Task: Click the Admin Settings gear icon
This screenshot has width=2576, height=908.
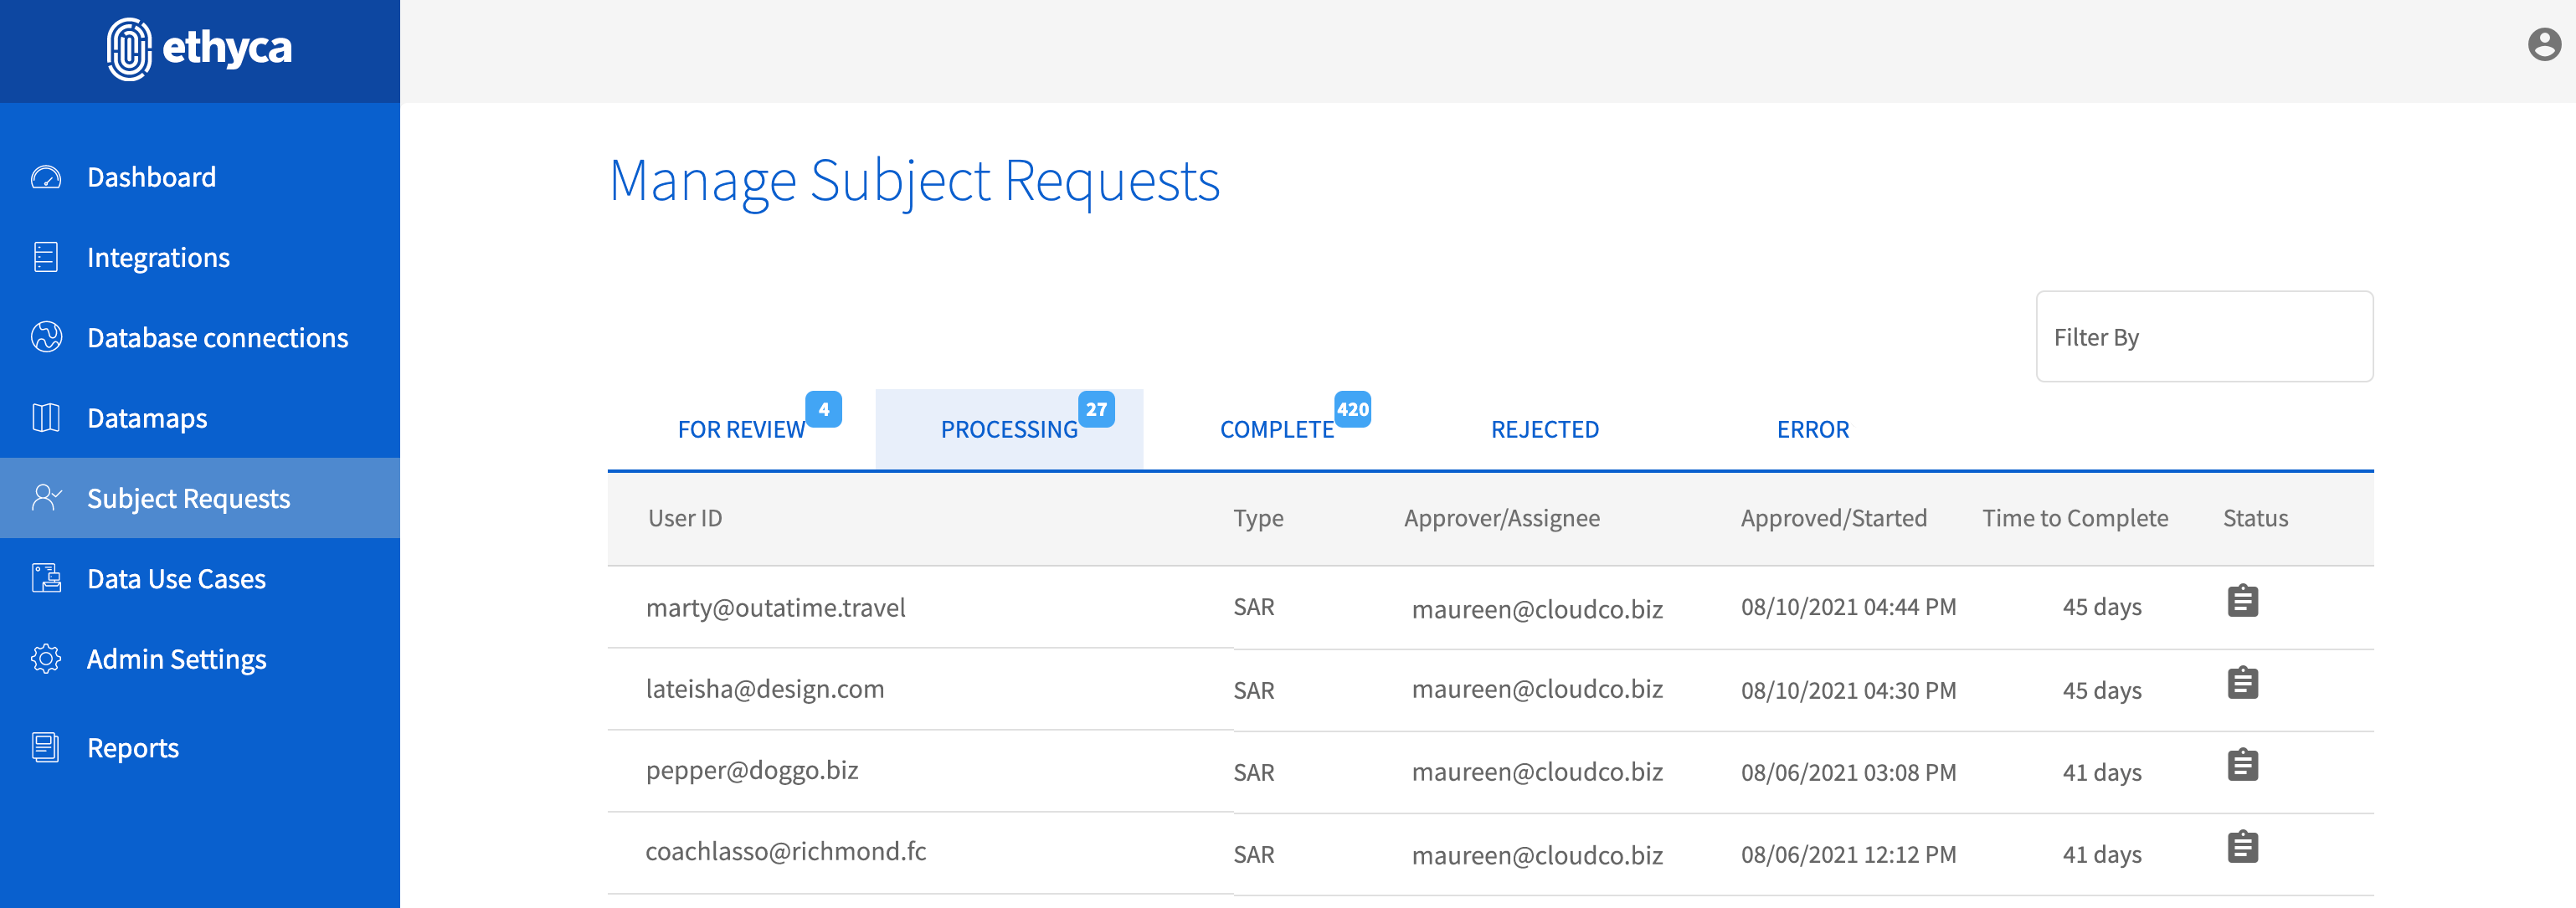Action: [46, 659]
